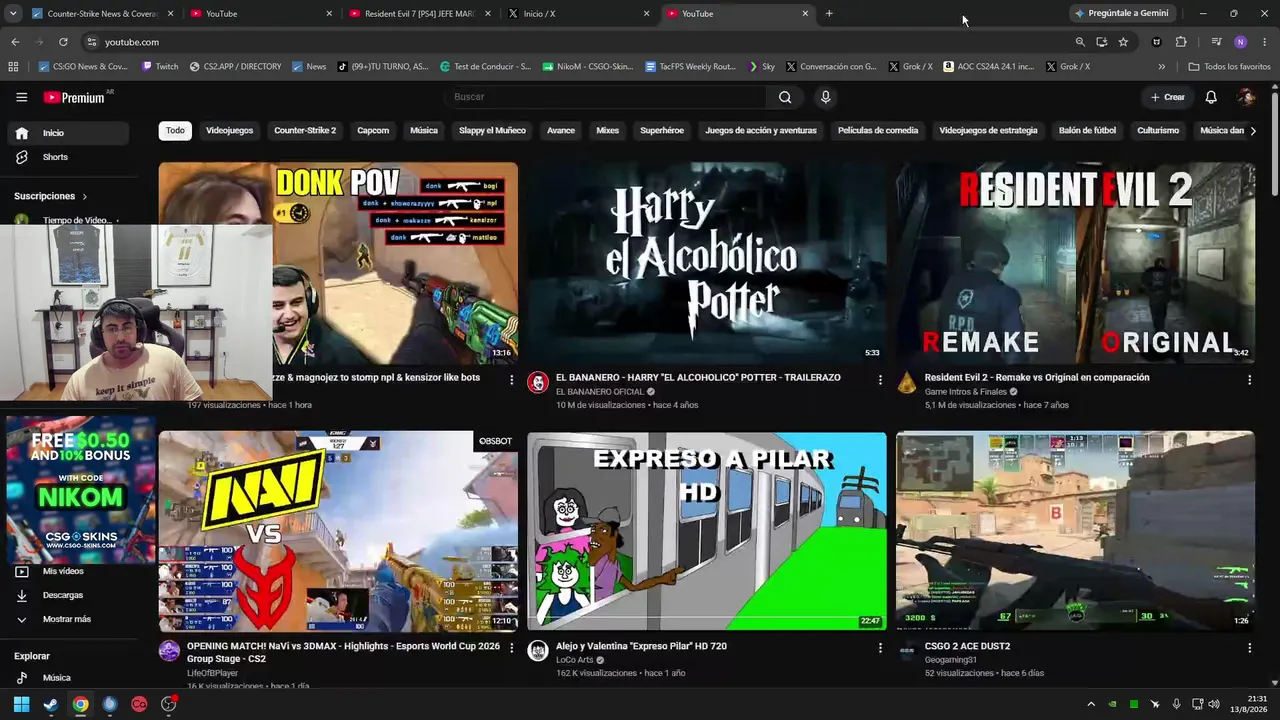The image size is (1280, 720).
Task: Expand the Suscripciones section chevron
Action: (x=84, y=196)
